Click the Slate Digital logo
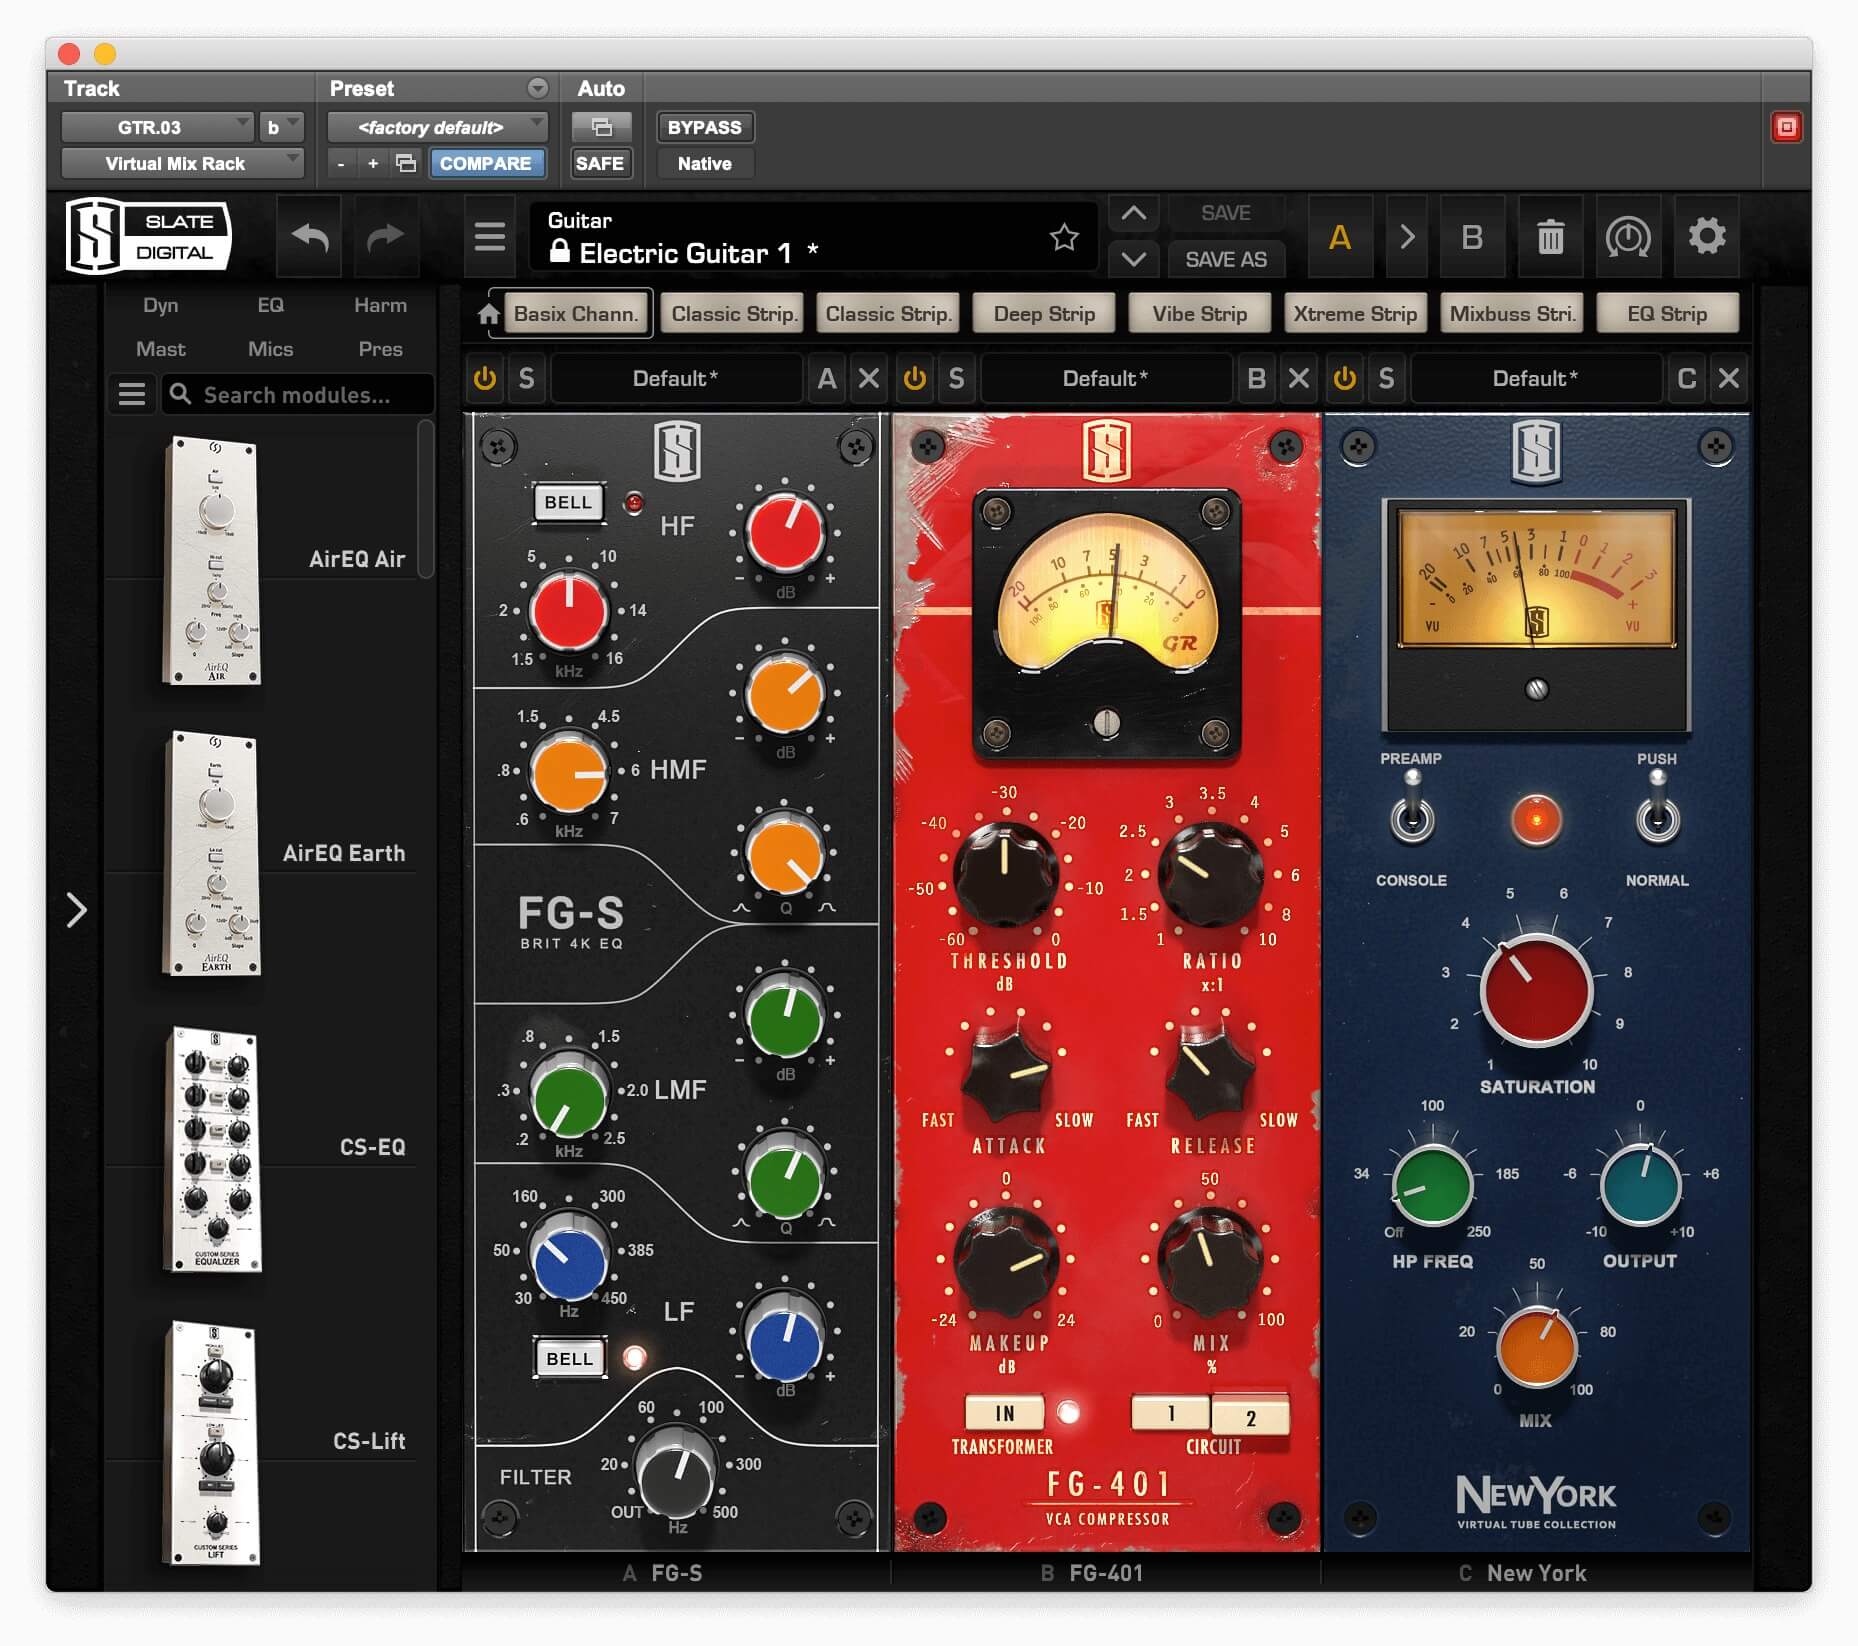Screen dimensions: 1858x1646 pyautogui.click(x=148, y=236)
